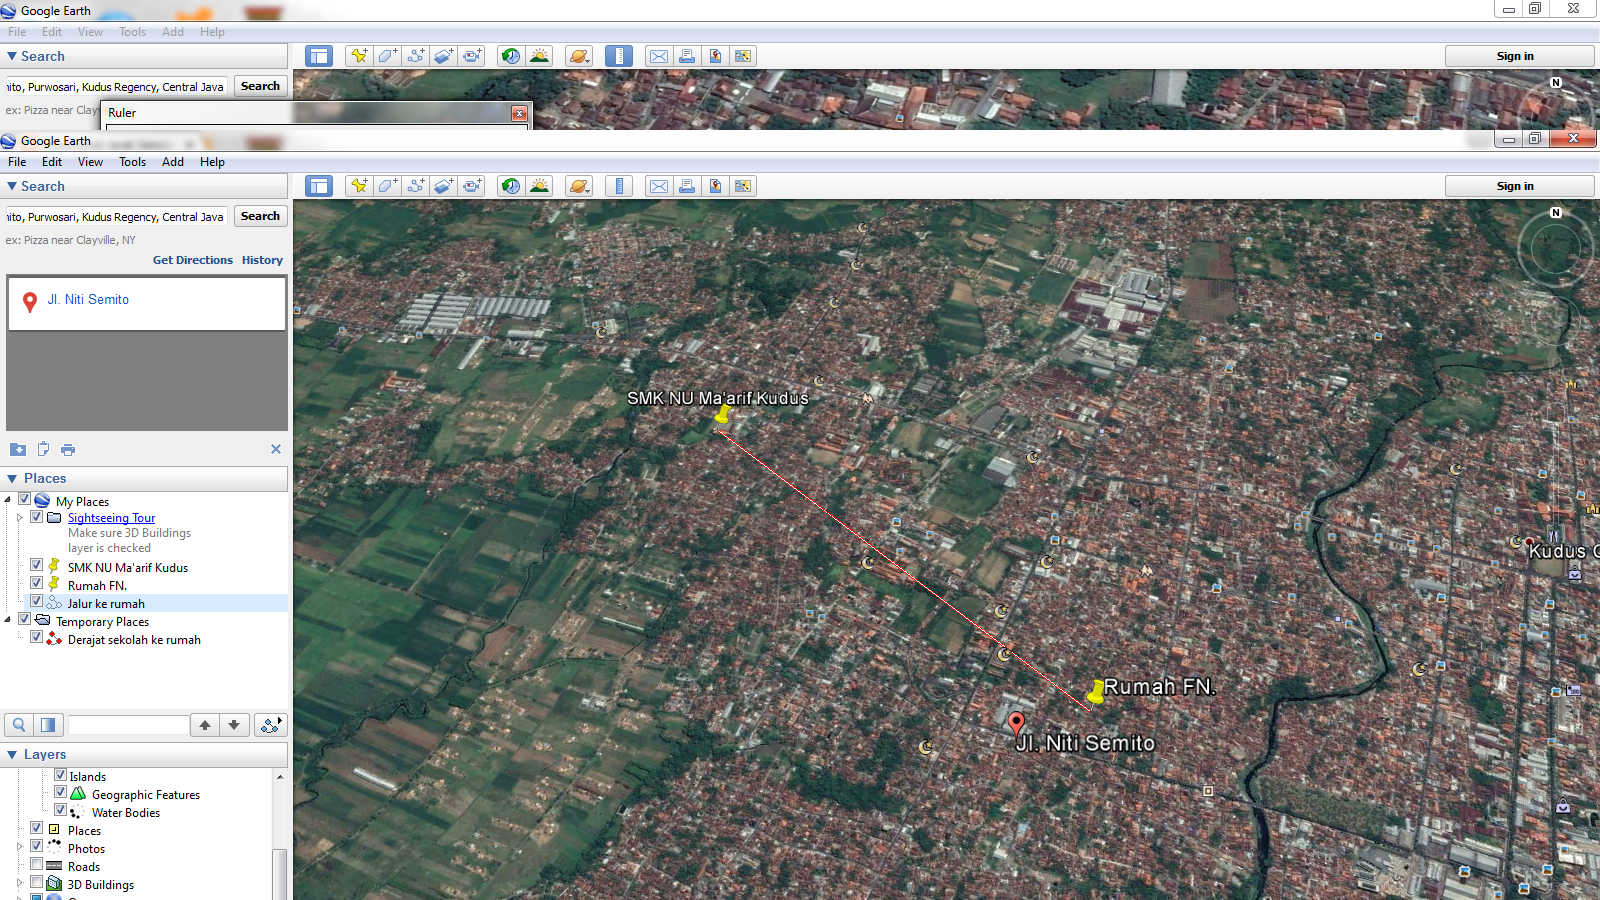Add a path in front window toolbar
The height and width of the screenshot is (900, 1600).
pyautogui.click(x=416, y=186)
